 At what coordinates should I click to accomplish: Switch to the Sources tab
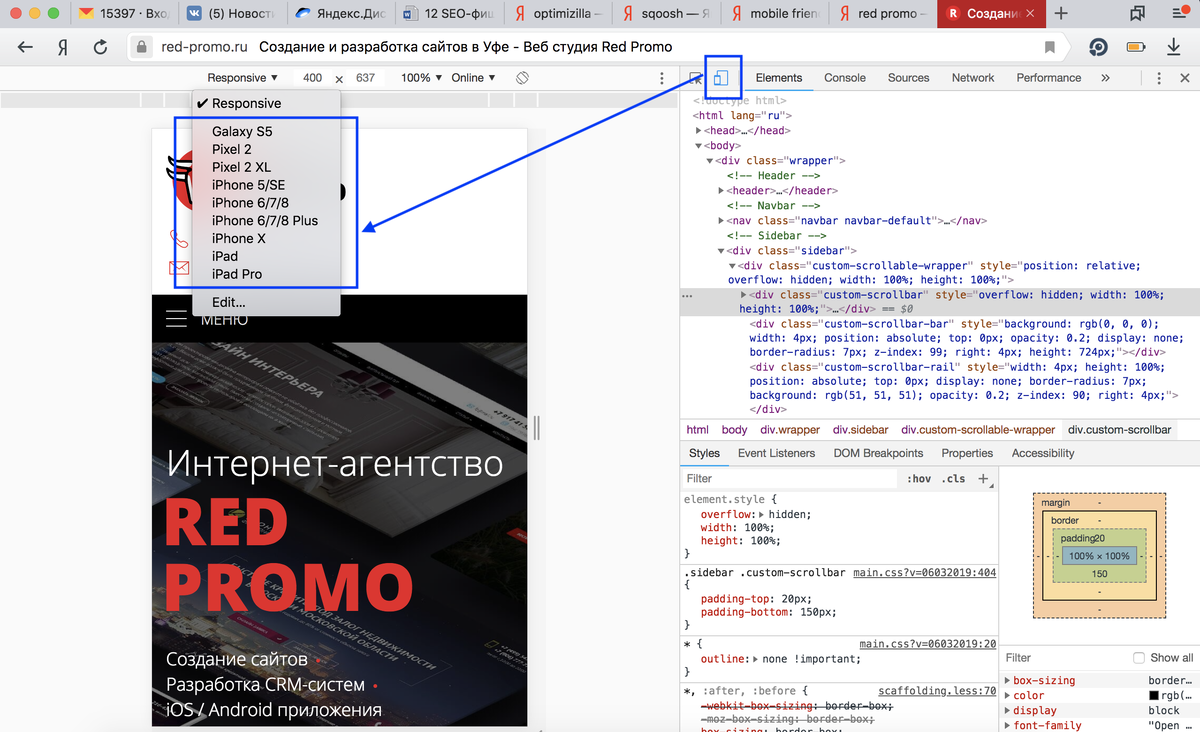(x=909, y=78)
